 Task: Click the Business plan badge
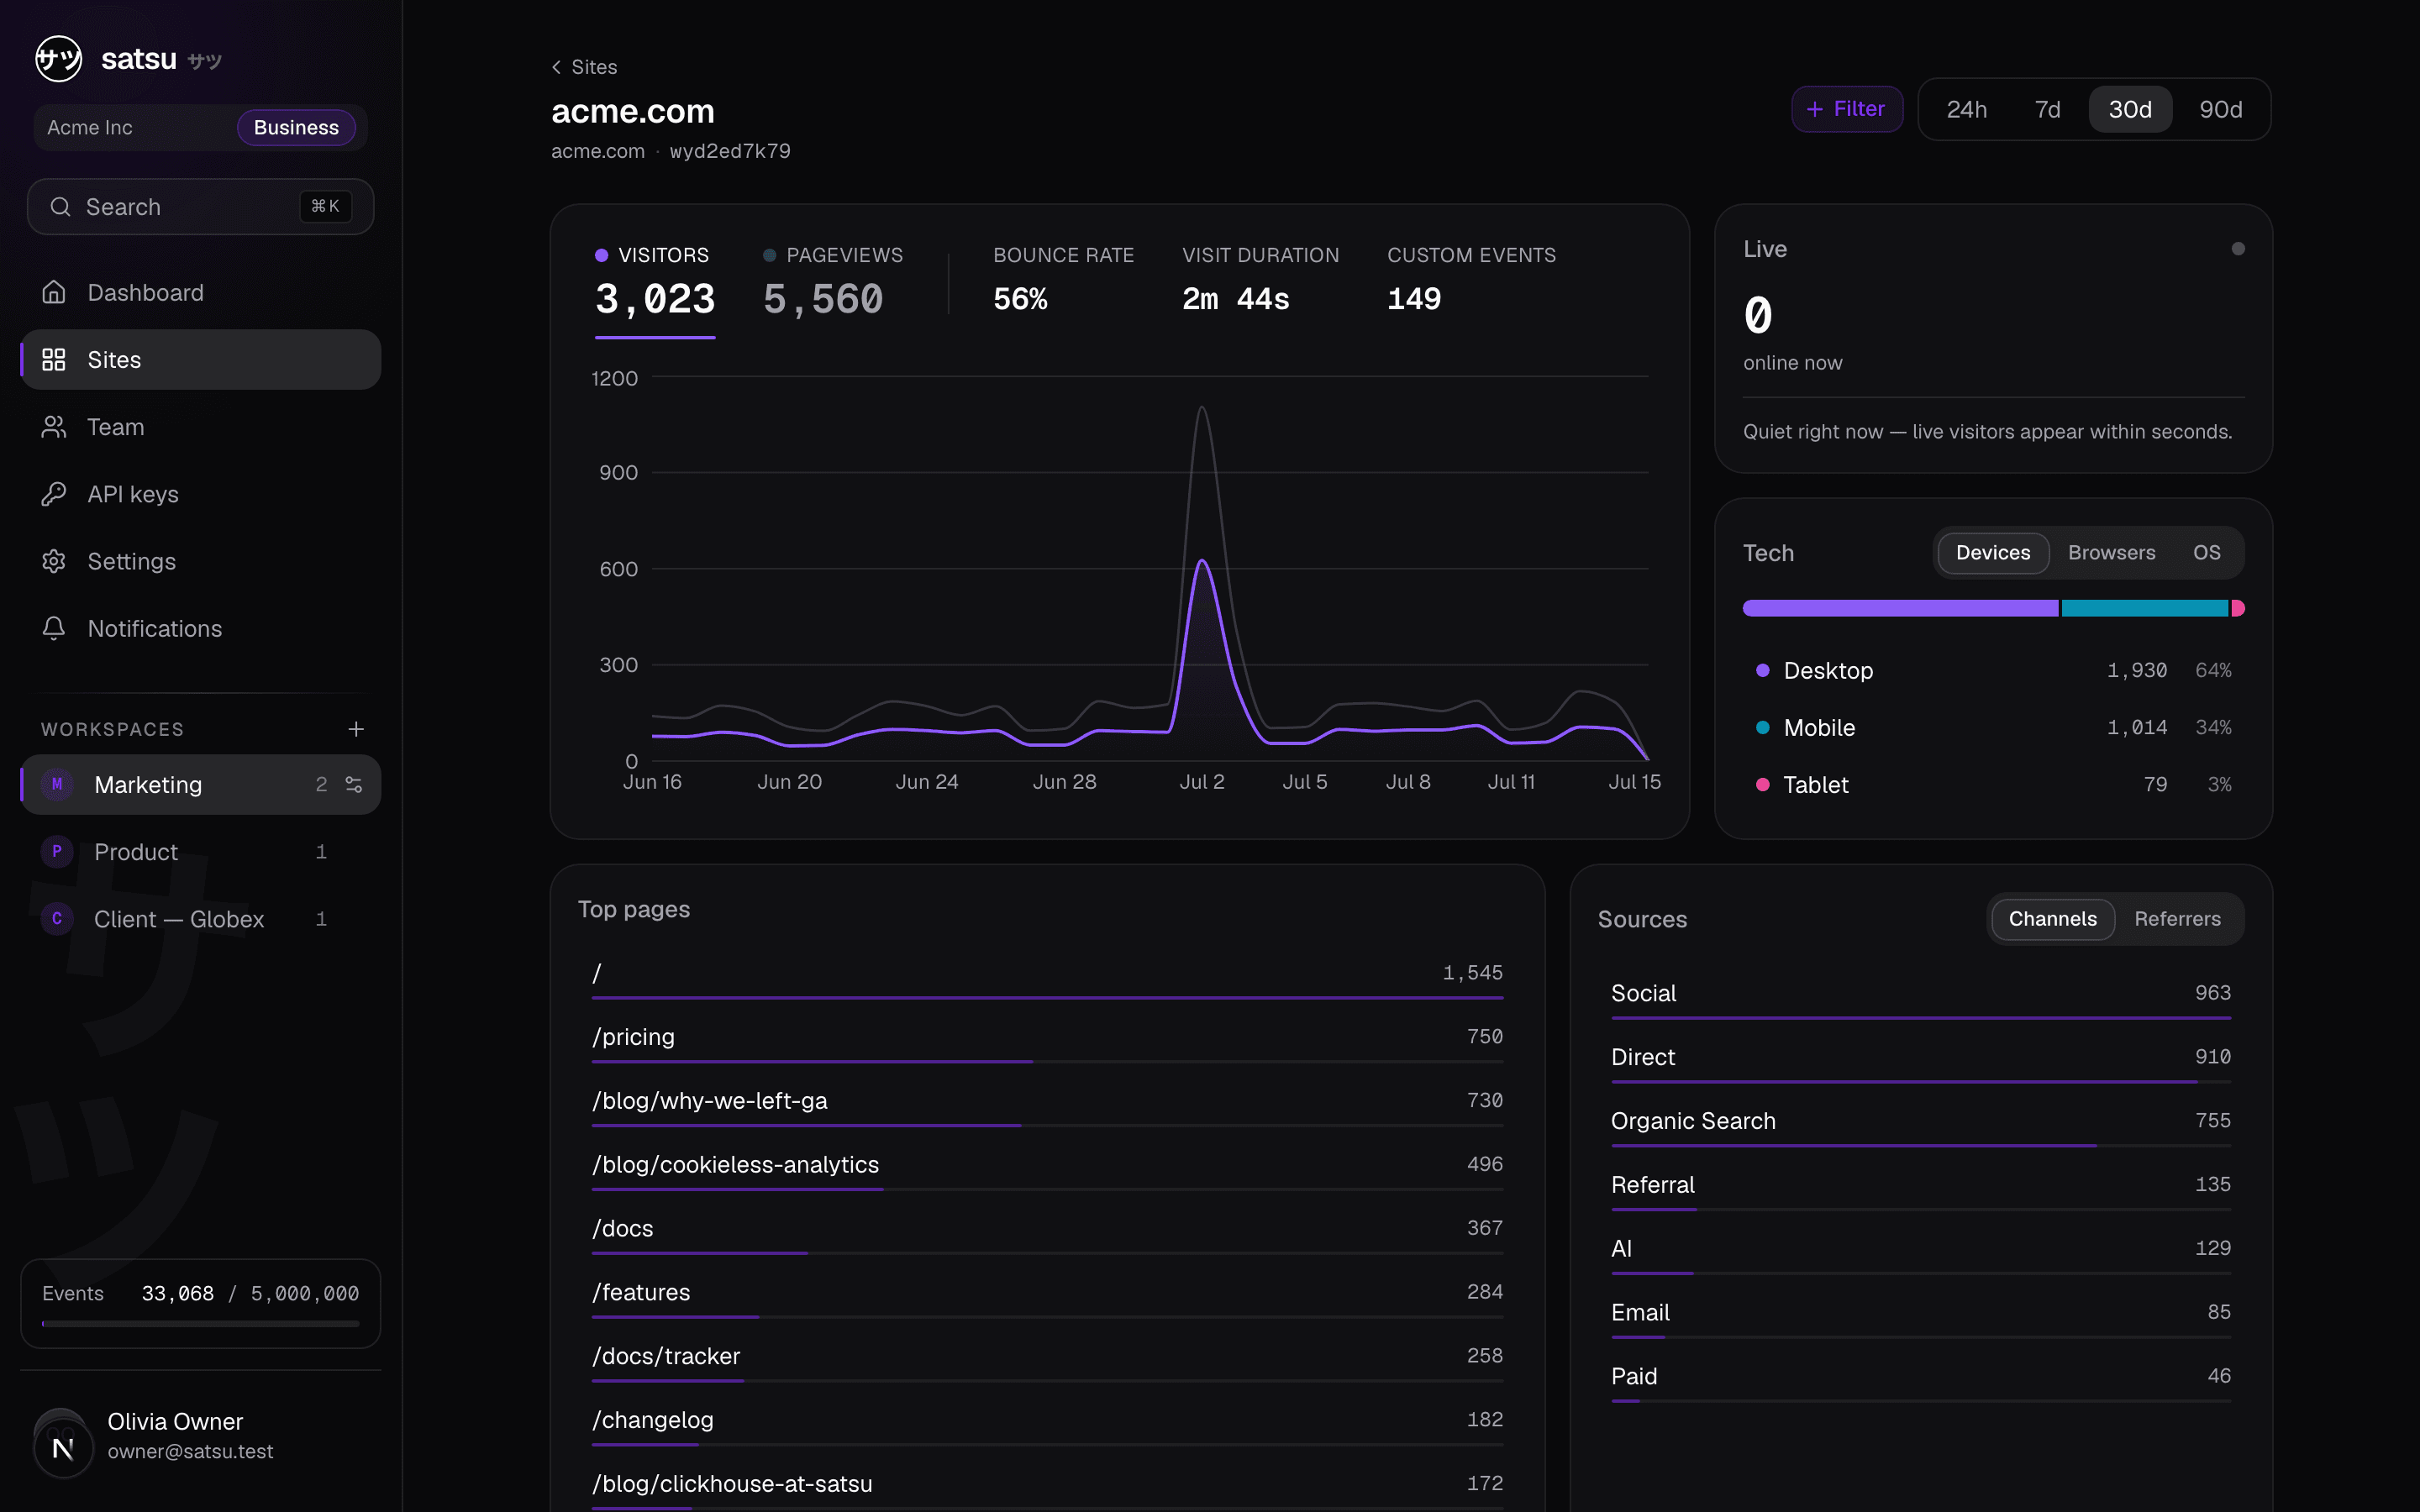tap(296, 128)
